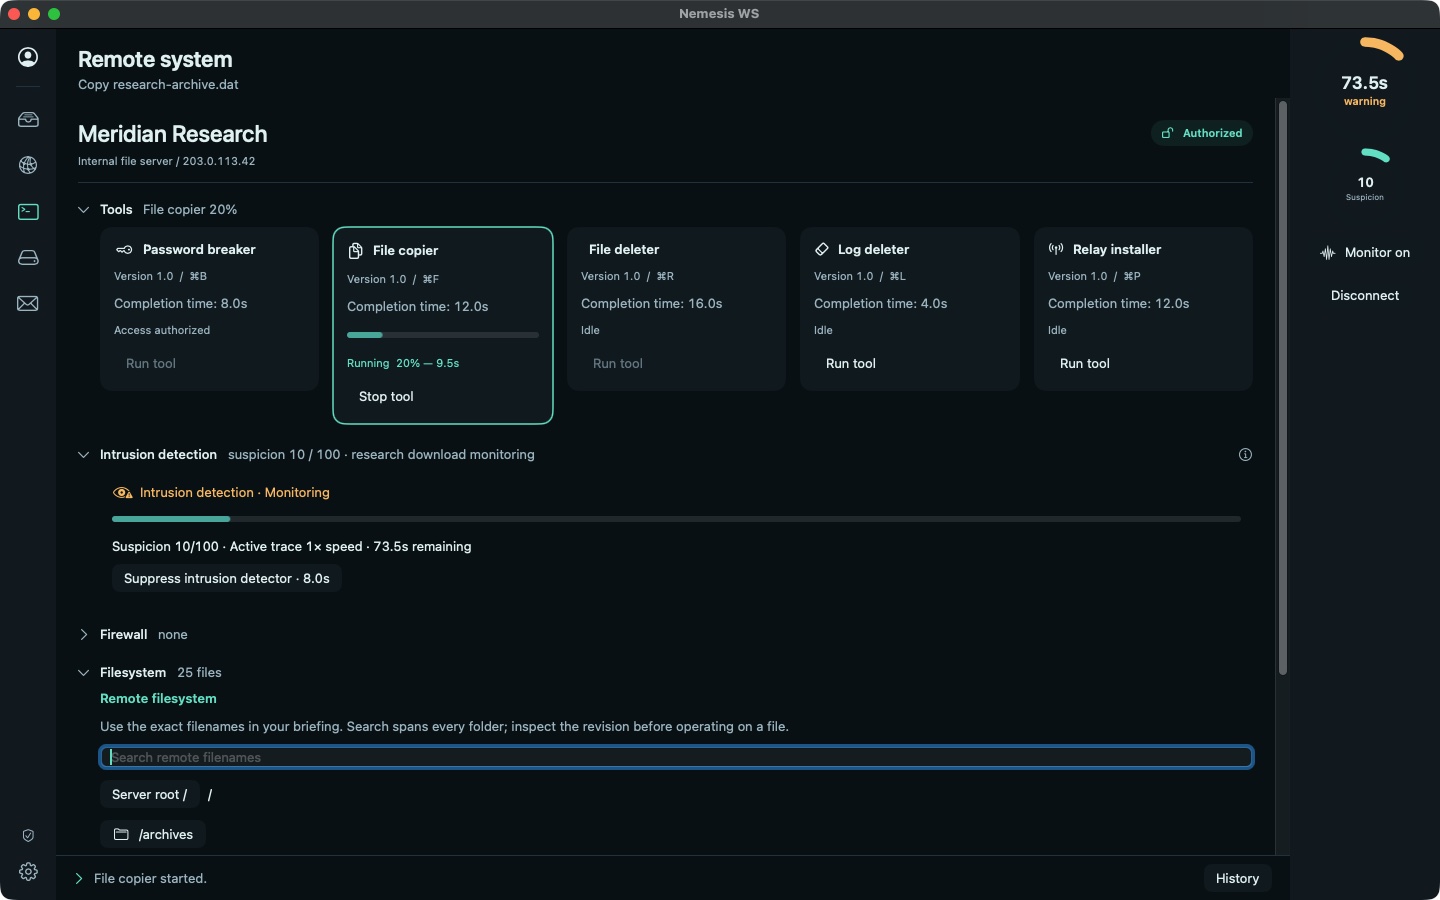Screen dimensions: 1440x900
Task: Collapse the Filesystem section
Action: [x=84, y=672]
